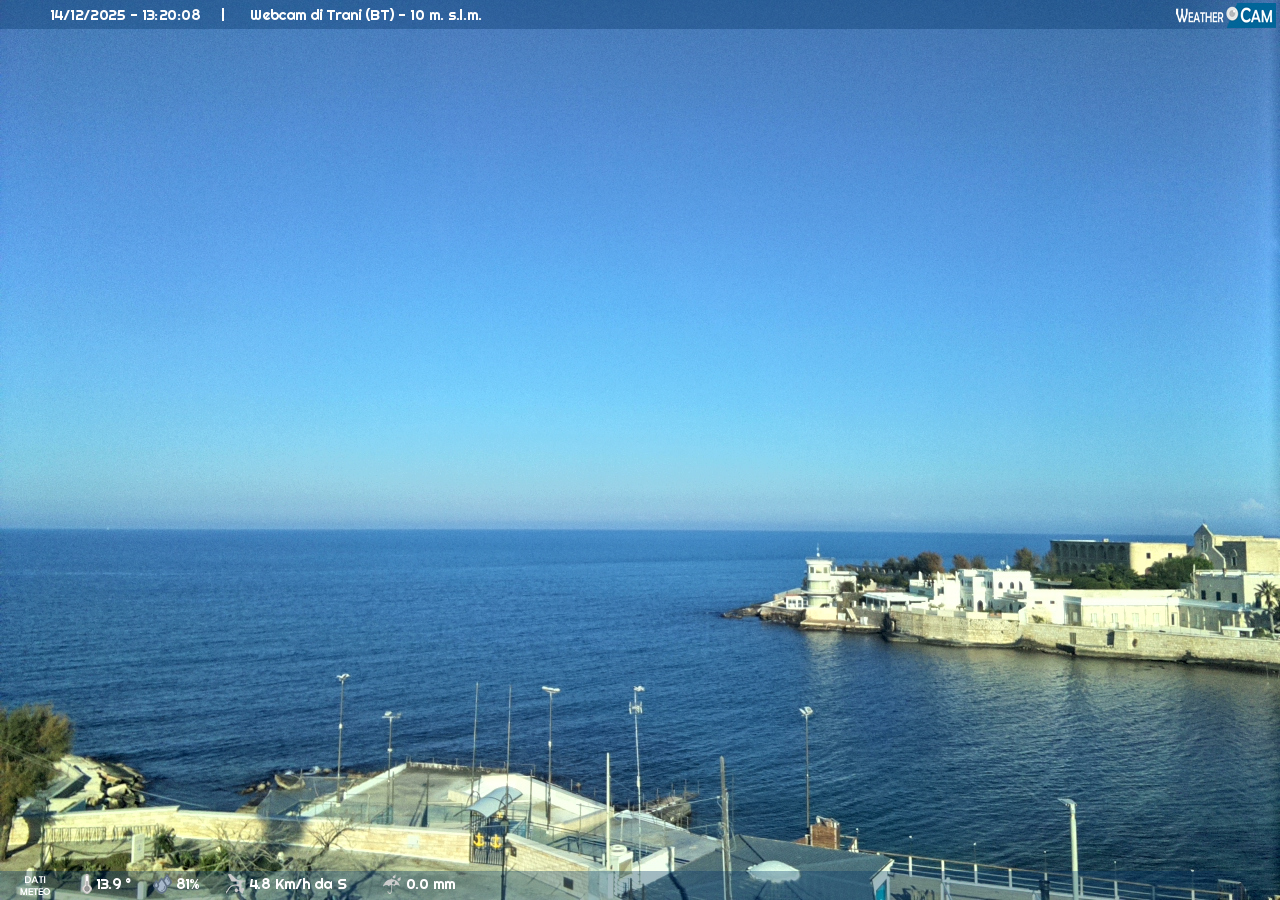Click the 4.8 Km/h da S wind reading
This screenshot has width=1280, height=900.
pyautogui.click(x=298, y=884)
